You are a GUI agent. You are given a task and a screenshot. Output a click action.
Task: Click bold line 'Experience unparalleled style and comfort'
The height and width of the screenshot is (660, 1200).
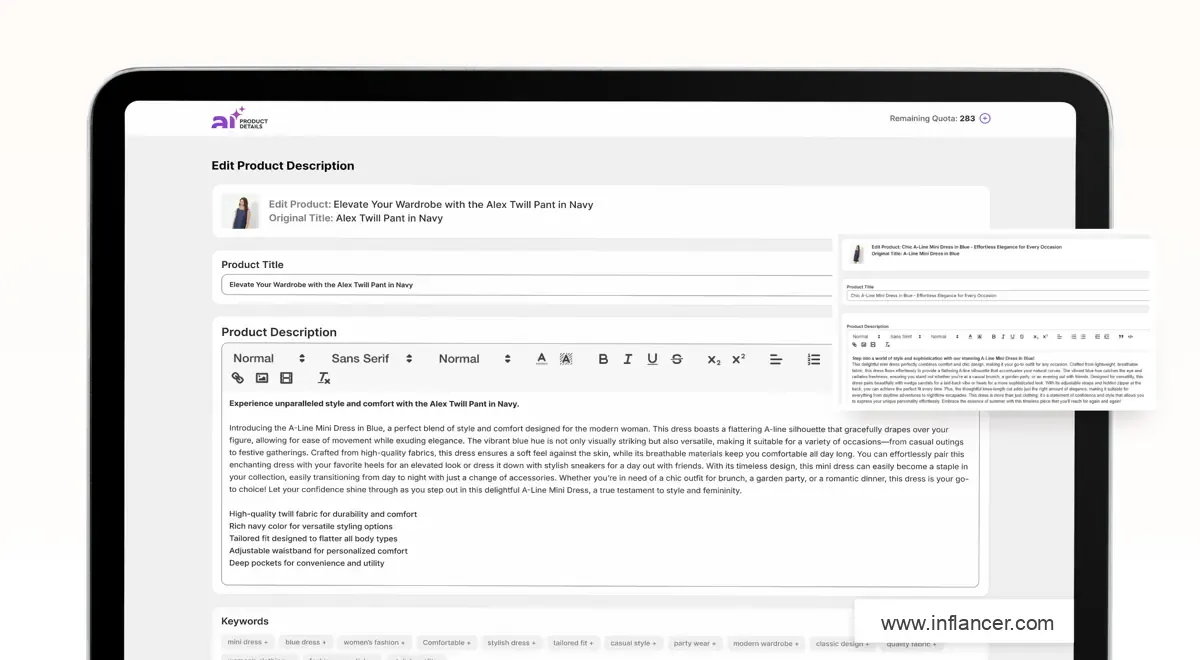point(374,404)
